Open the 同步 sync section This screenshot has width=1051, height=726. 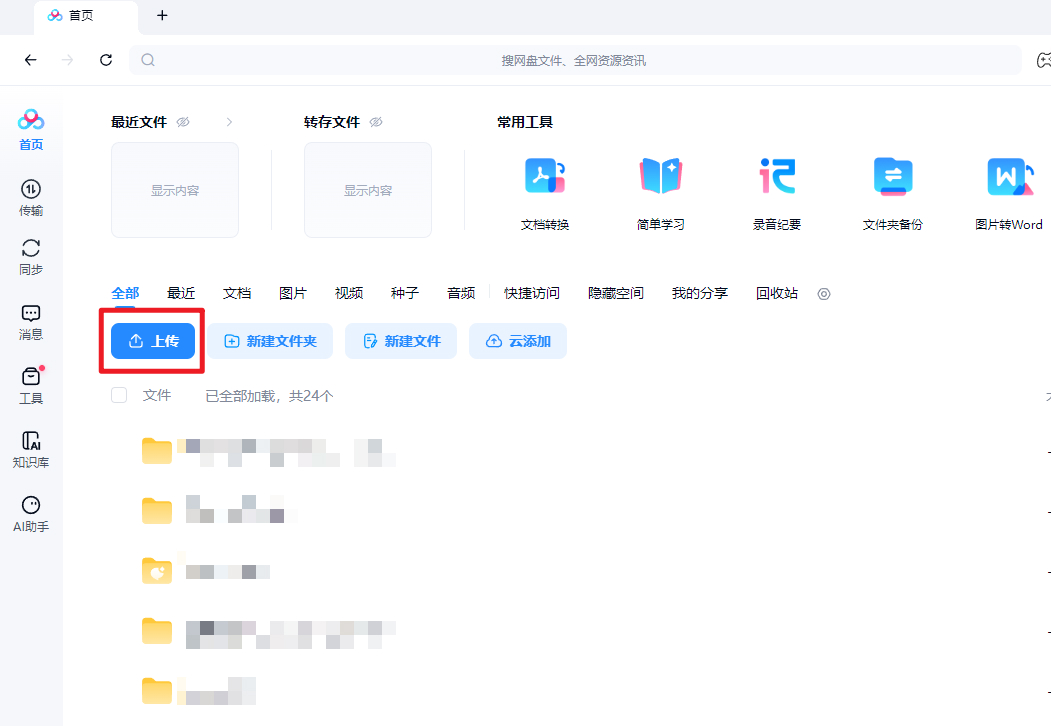pos(31,257)
